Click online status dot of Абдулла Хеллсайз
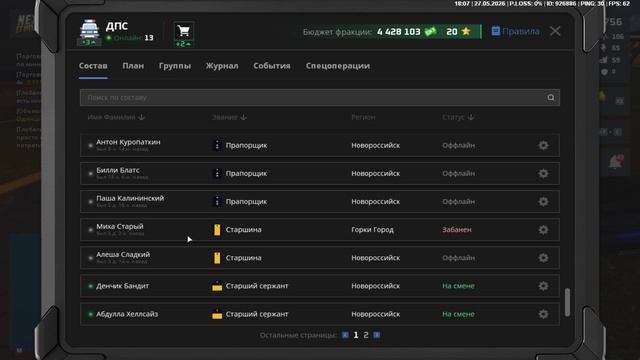Screen dimensions: 640x360 coord(91,314)
